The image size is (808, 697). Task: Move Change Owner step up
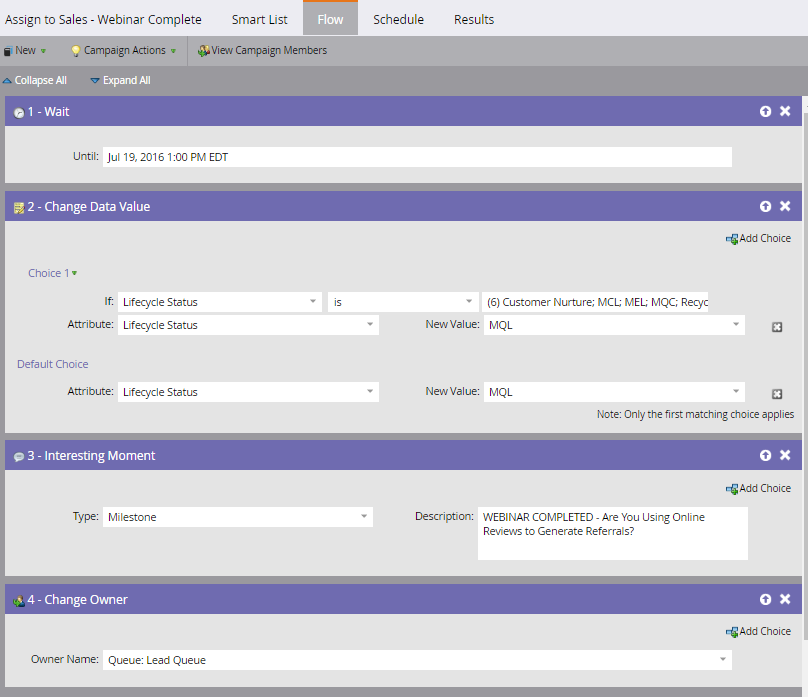[x=765, y=599]
